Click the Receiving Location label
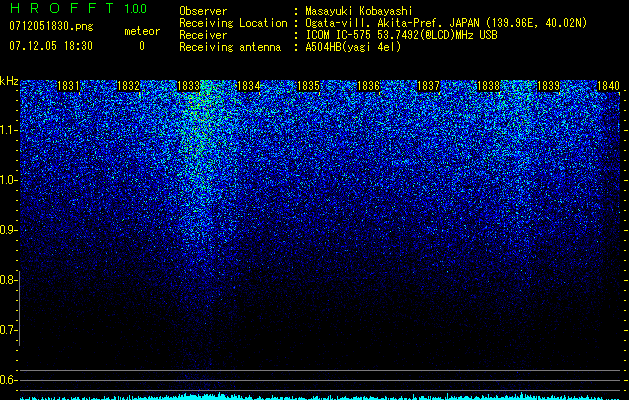This screenshot has width=629, height=400. [233, 23]
